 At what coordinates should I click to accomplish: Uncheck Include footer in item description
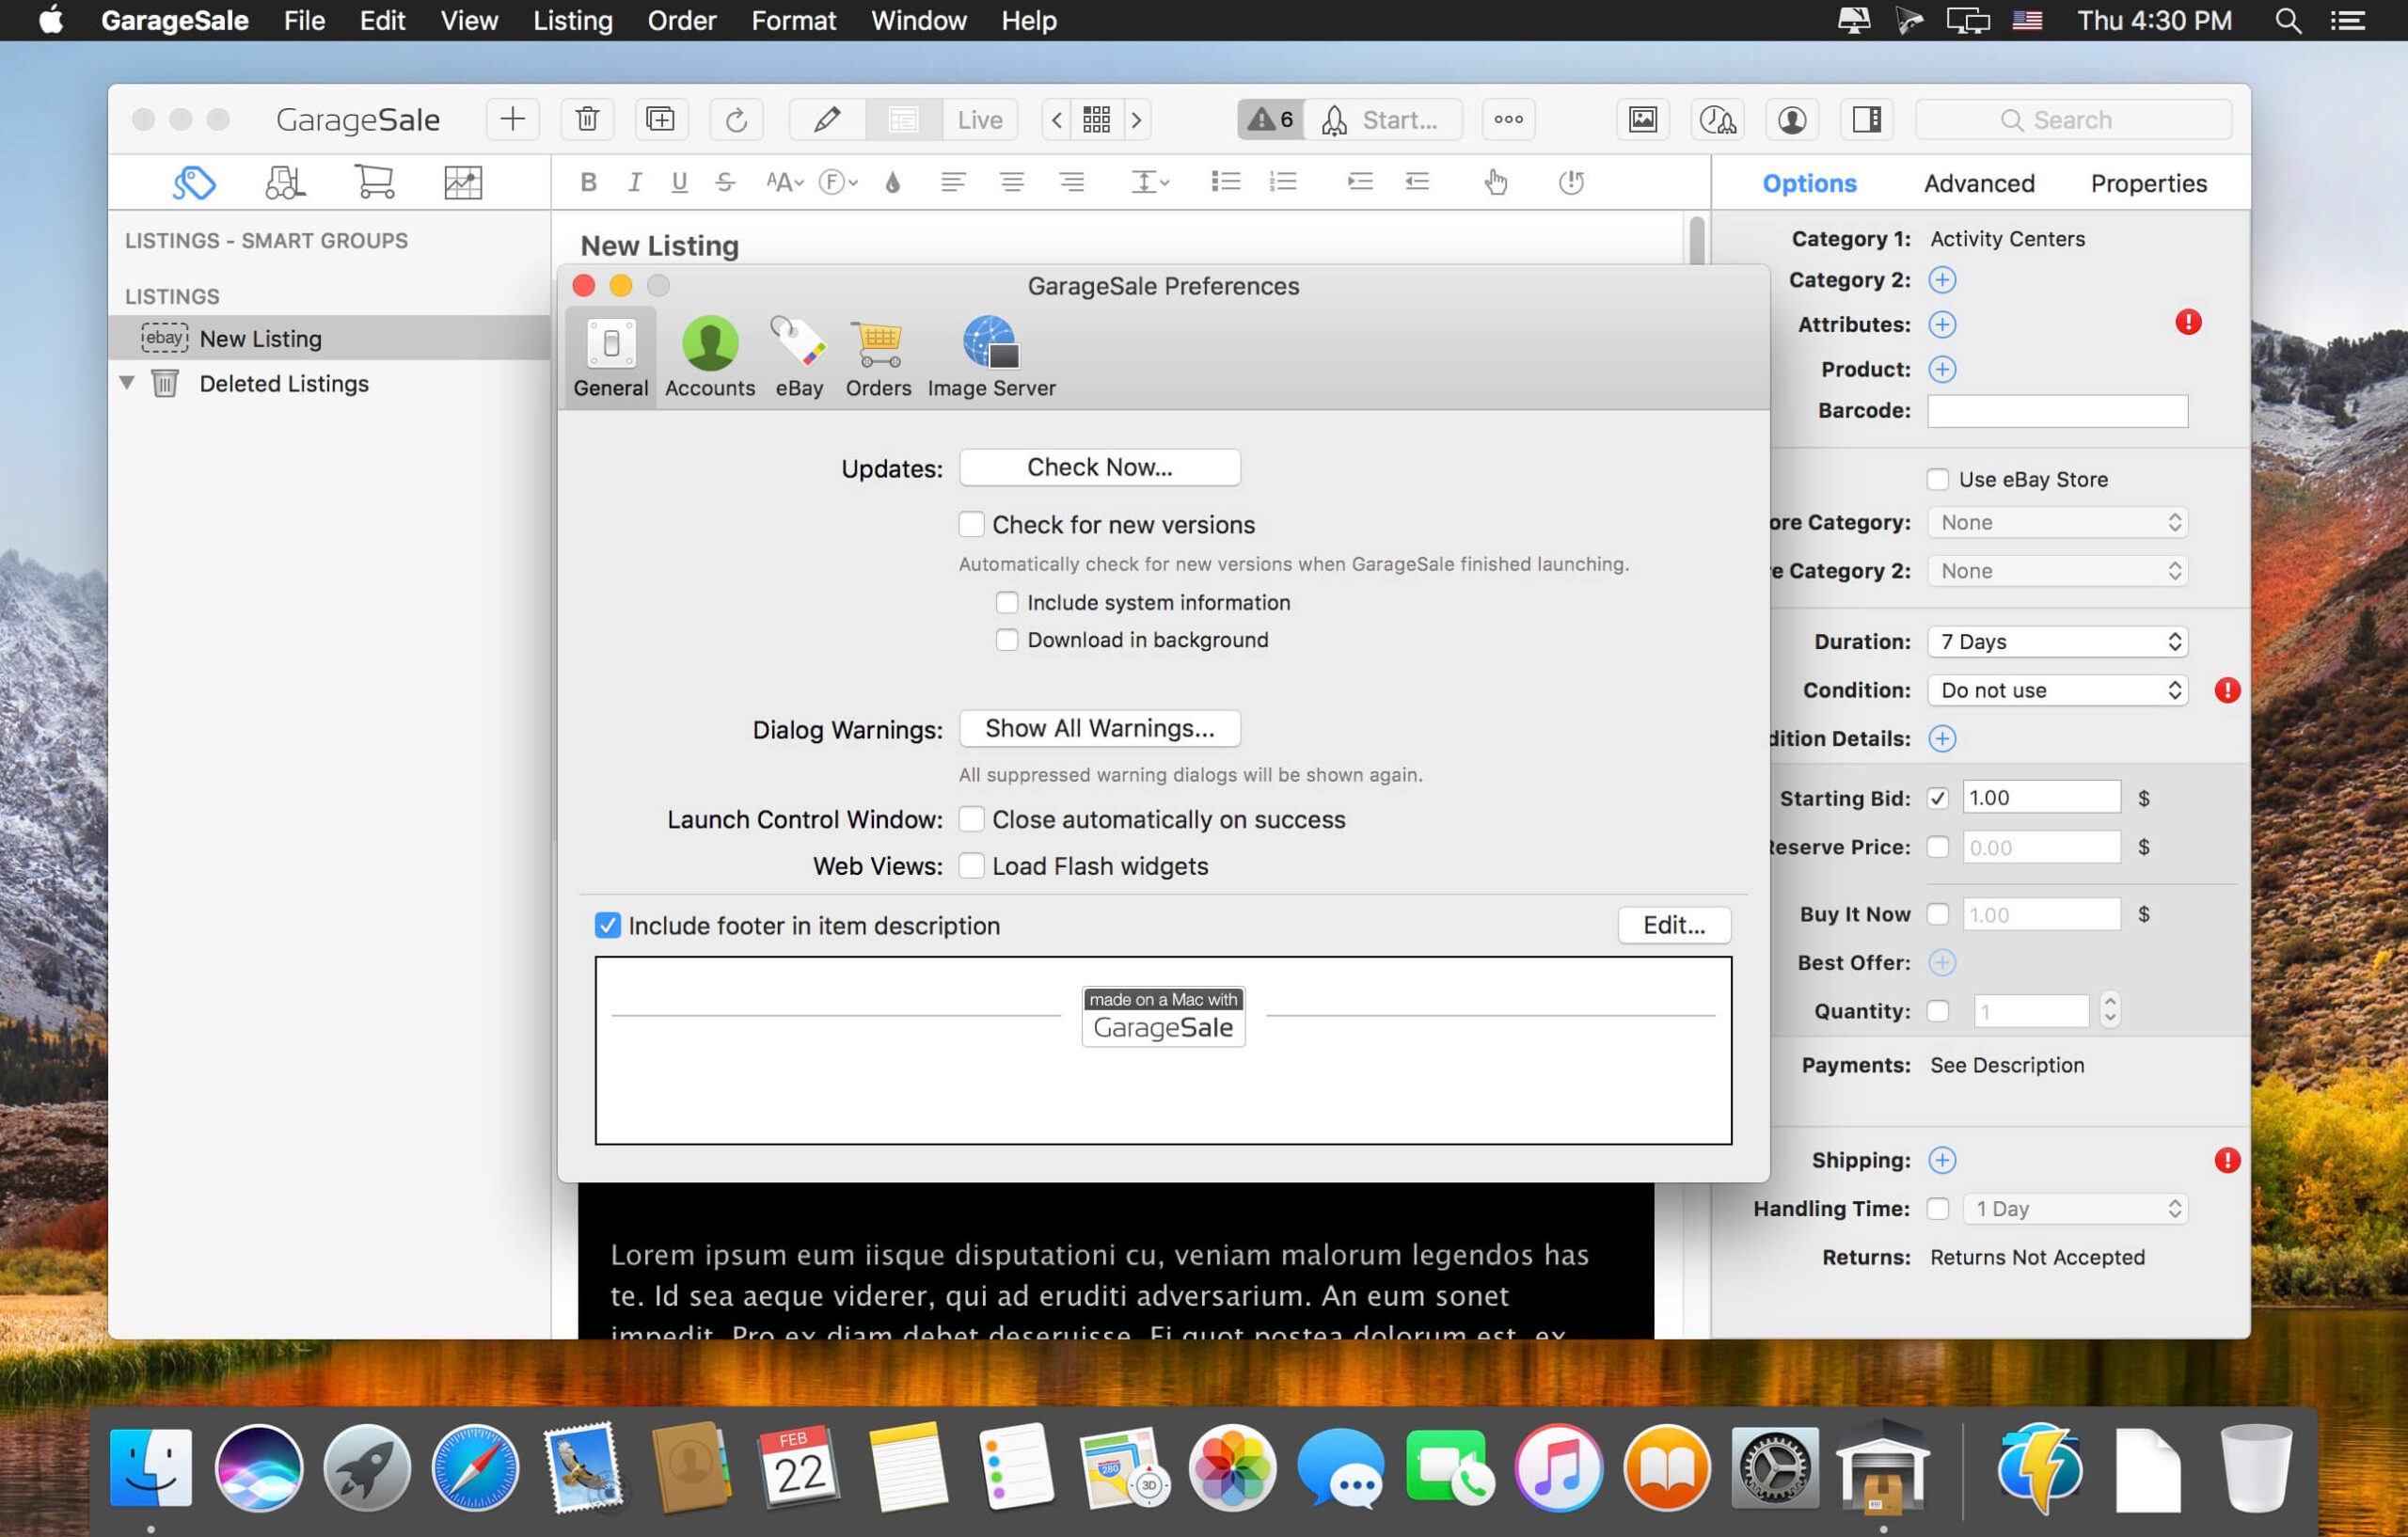607,926
